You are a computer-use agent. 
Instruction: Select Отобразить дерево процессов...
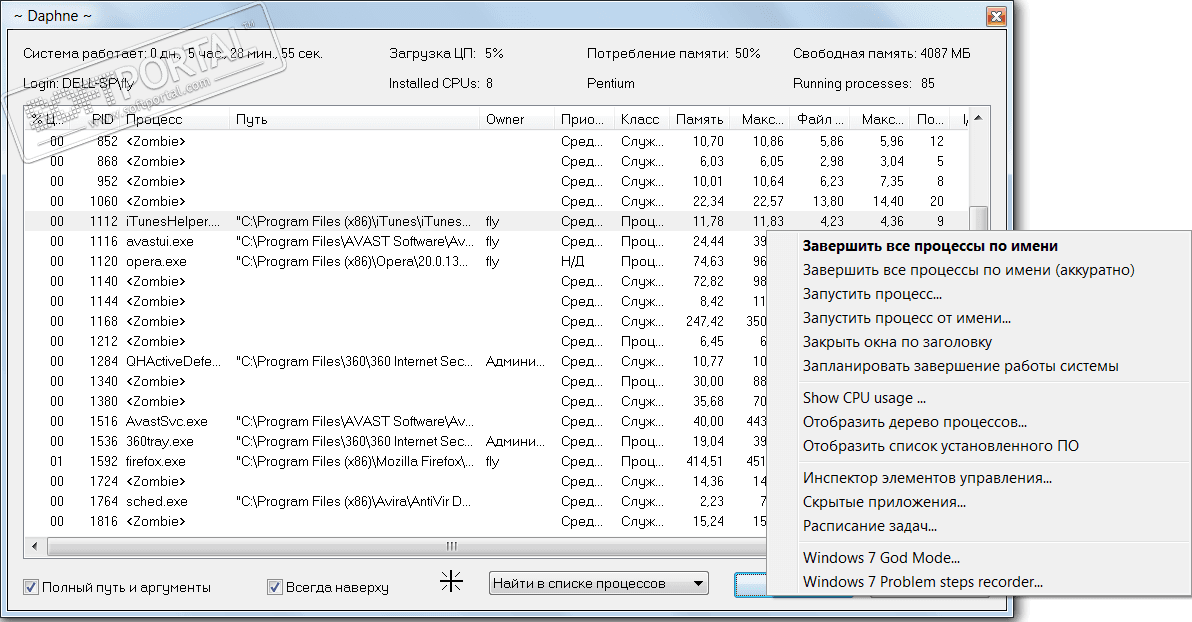point(915,422)
